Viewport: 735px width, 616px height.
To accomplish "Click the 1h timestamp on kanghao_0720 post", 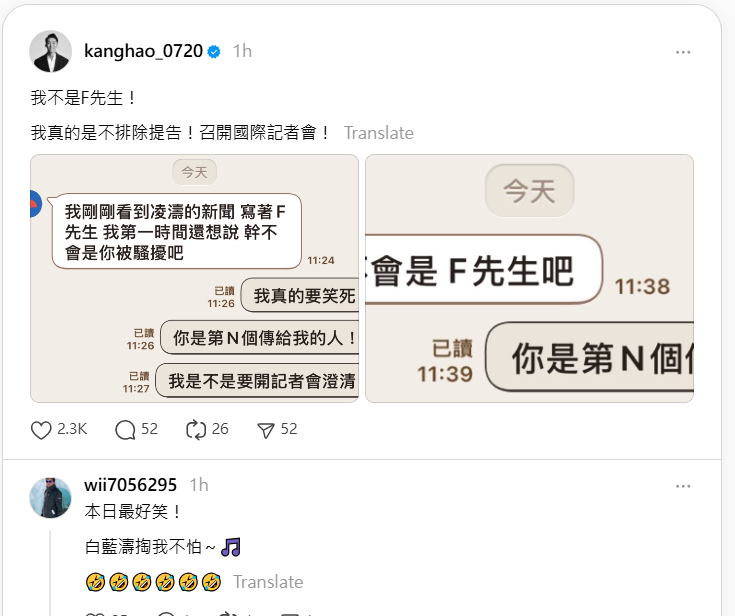I will click(x=242, y=51).
